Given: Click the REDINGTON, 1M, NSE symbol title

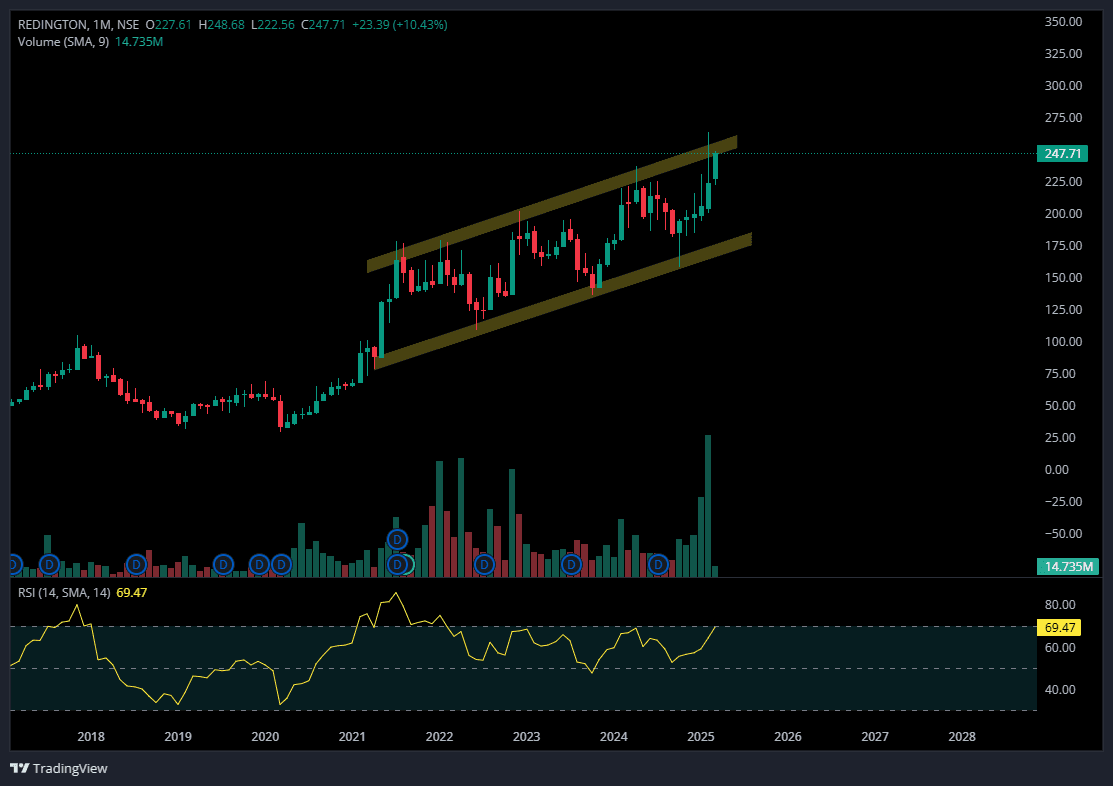Looking at the screenshot, I should pos(78,25).
